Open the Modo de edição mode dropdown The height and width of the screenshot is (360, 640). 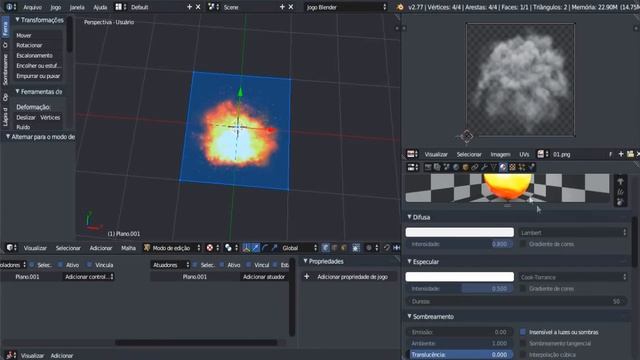coord(172,248)
